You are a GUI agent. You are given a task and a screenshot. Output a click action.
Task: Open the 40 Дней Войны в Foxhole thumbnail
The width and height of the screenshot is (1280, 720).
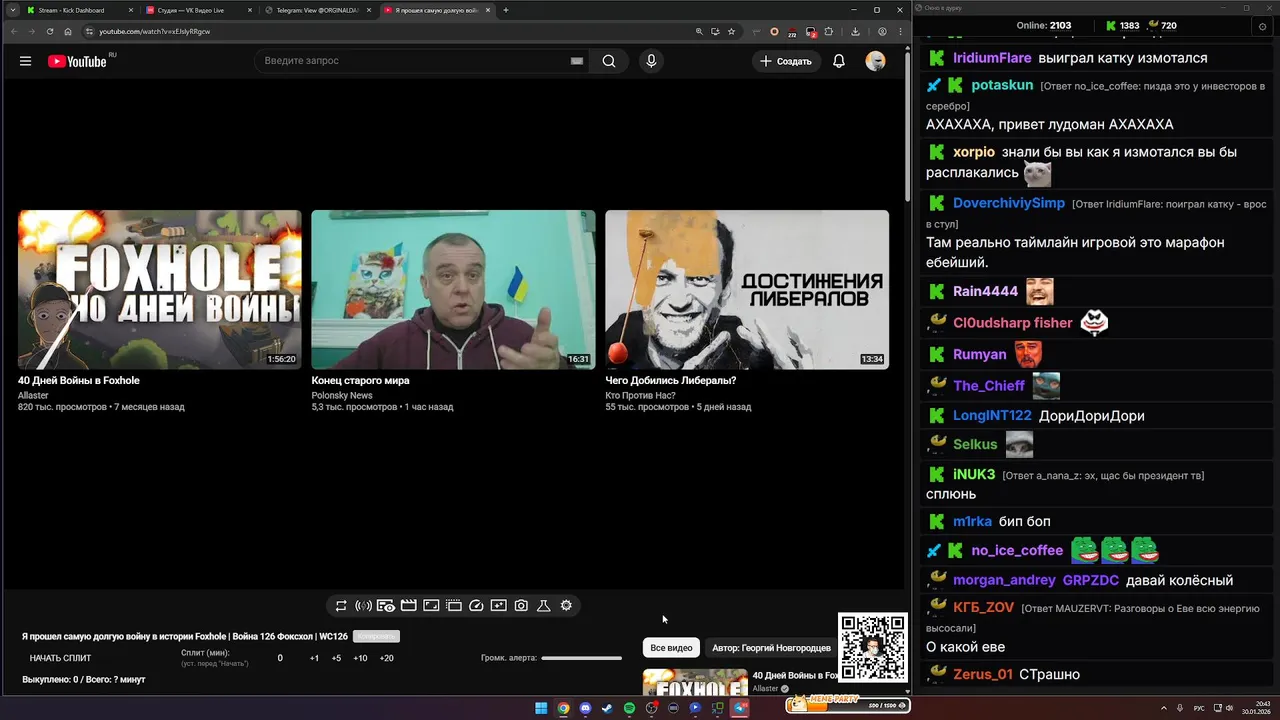[160, 290]
